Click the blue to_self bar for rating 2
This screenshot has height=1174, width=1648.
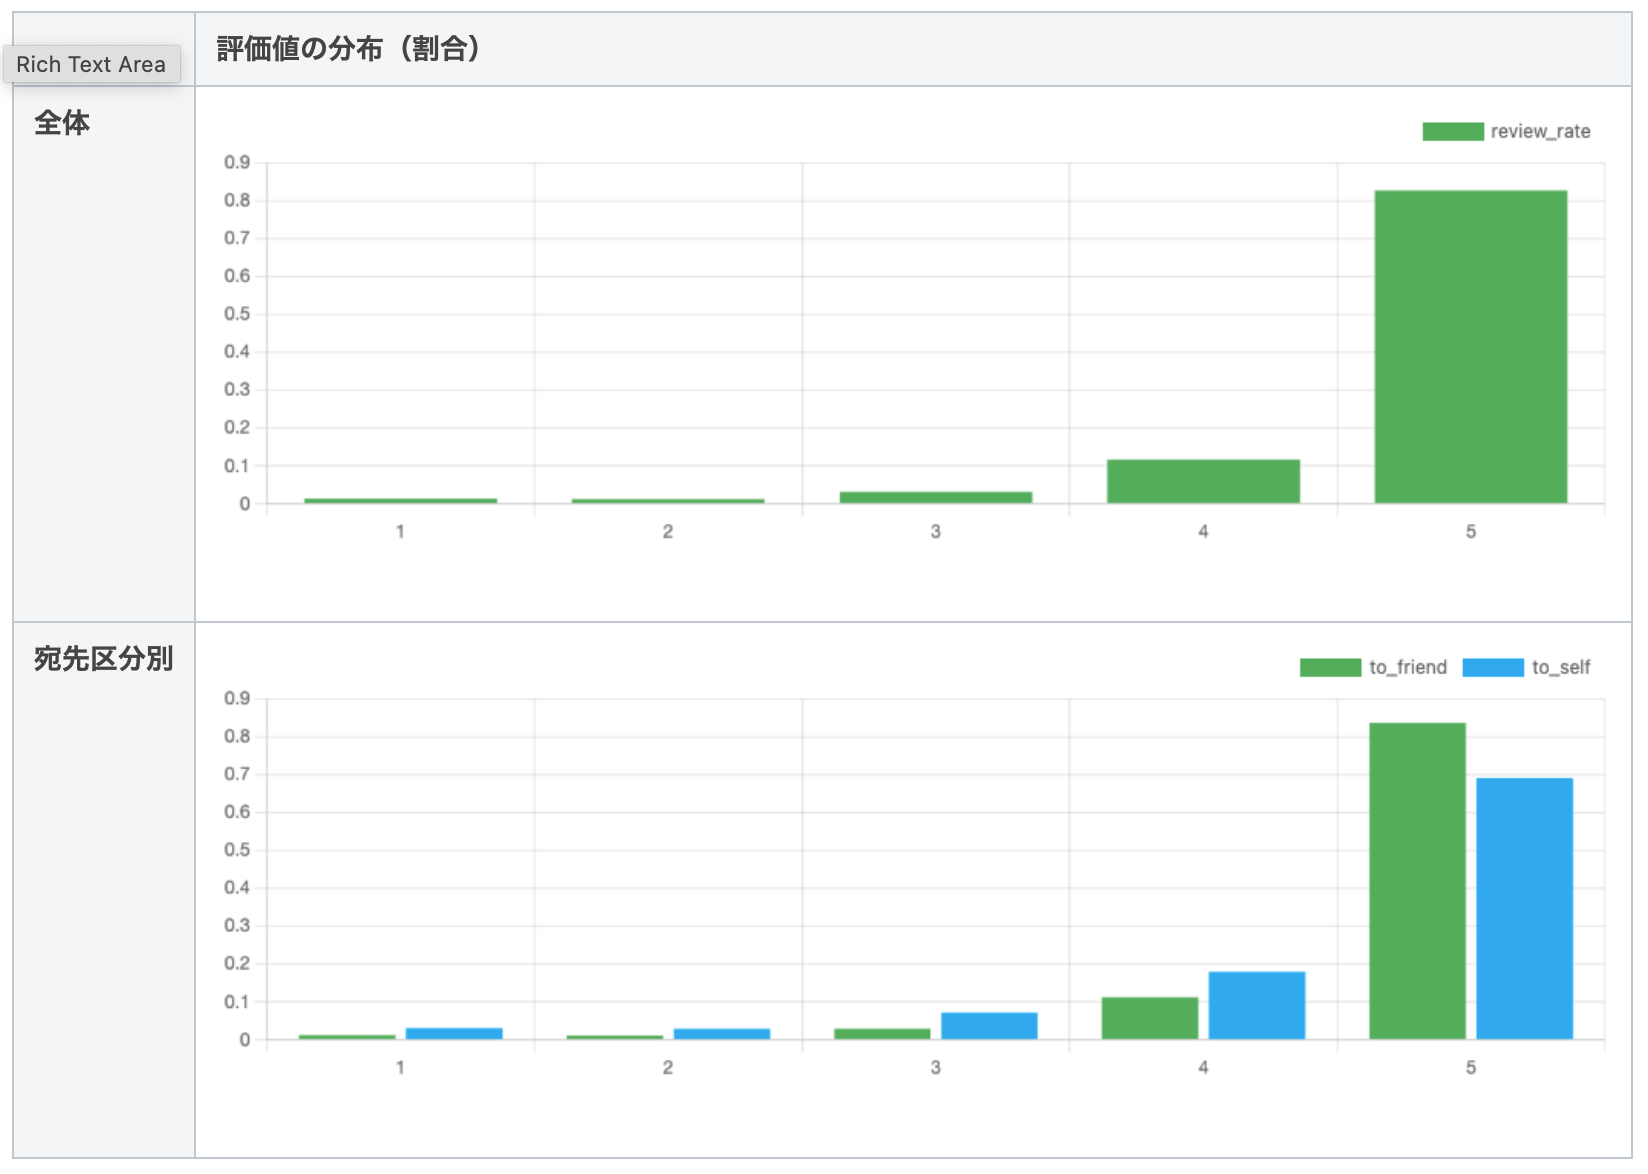coord(721,1033)
